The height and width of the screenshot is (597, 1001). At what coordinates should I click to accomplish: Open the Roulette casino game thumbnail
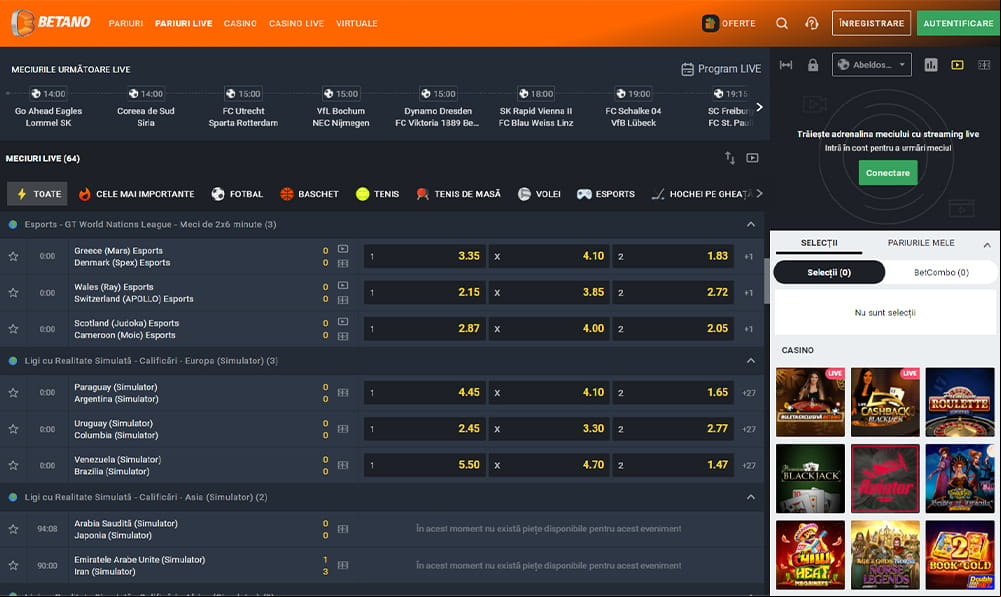coord(960,402)
